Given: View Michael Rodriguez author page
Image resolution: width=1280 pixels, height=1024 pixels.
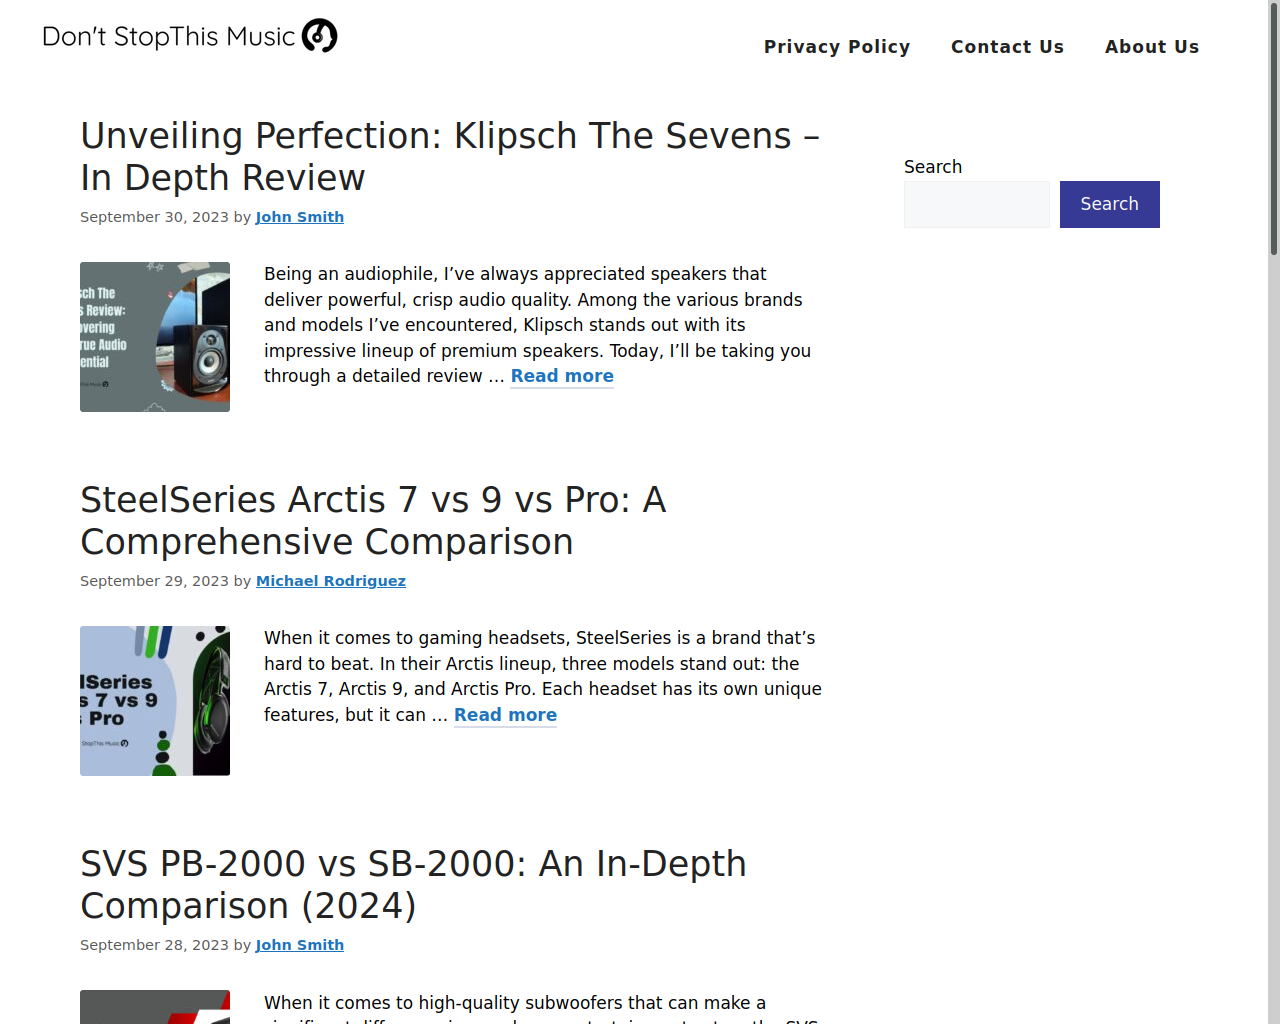Looking at the screenshot, I should pos(331,581).
